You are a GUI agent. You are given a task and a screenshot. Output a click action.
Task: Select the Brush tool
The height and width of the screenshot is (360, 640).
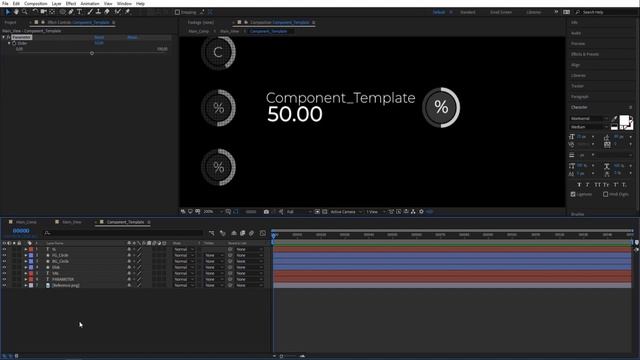pos(90,12)
